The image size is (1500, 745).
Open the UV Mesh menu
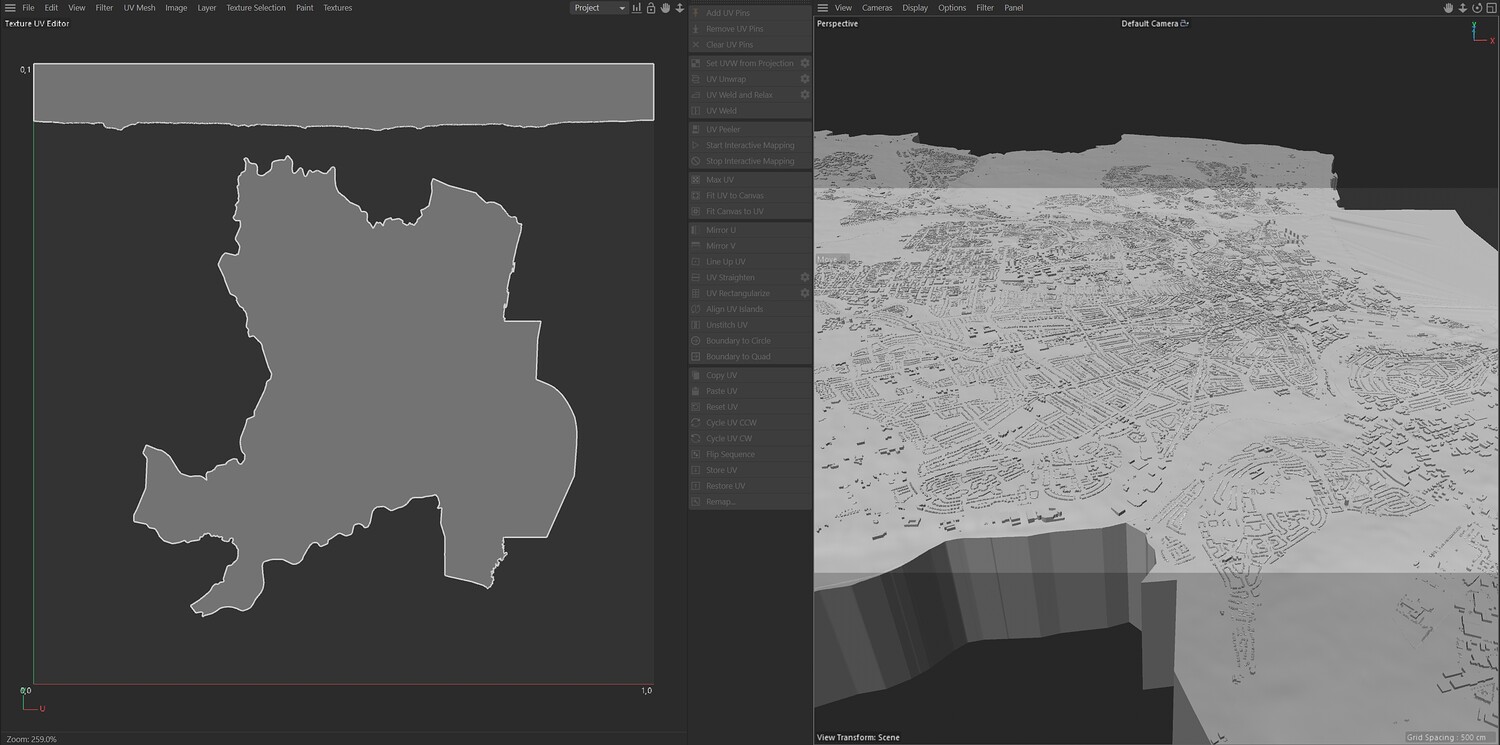(x=139, y=8)
